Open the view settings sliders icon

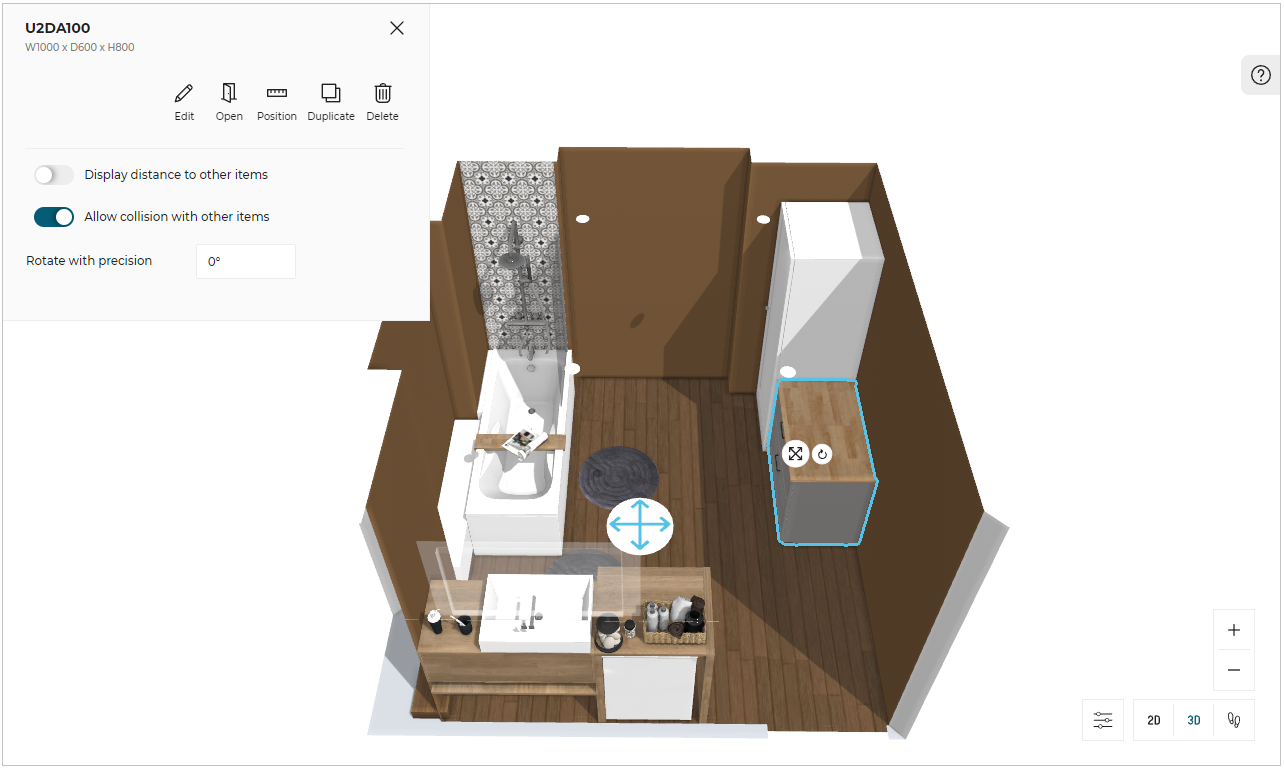1103,720
